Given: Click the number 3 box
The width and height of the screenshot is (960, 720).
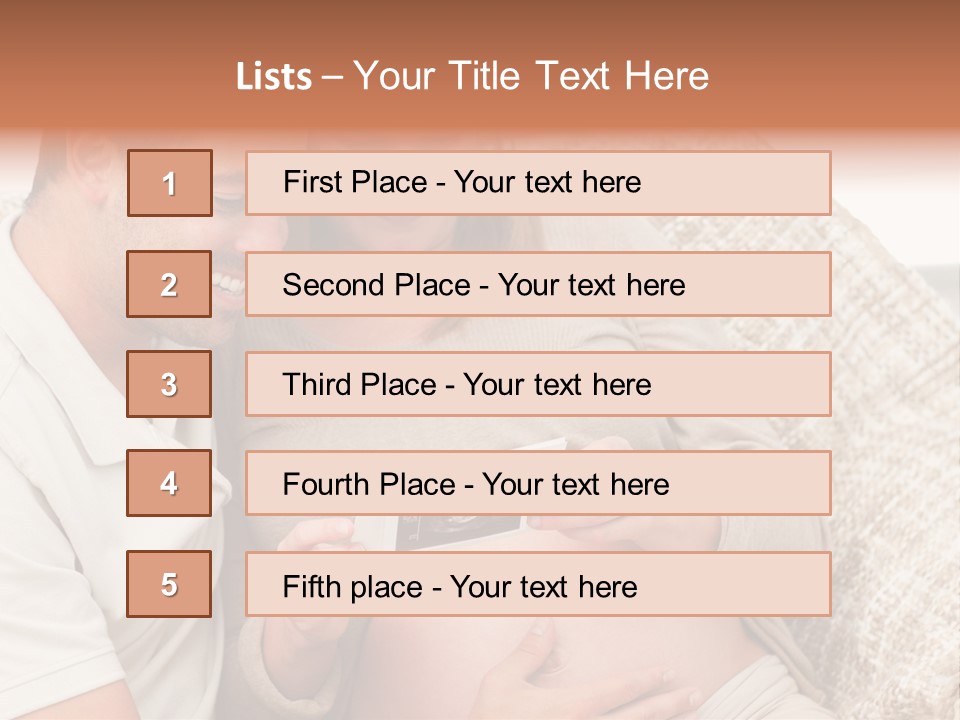Looking at the screenshot, I should pos(169,384).
